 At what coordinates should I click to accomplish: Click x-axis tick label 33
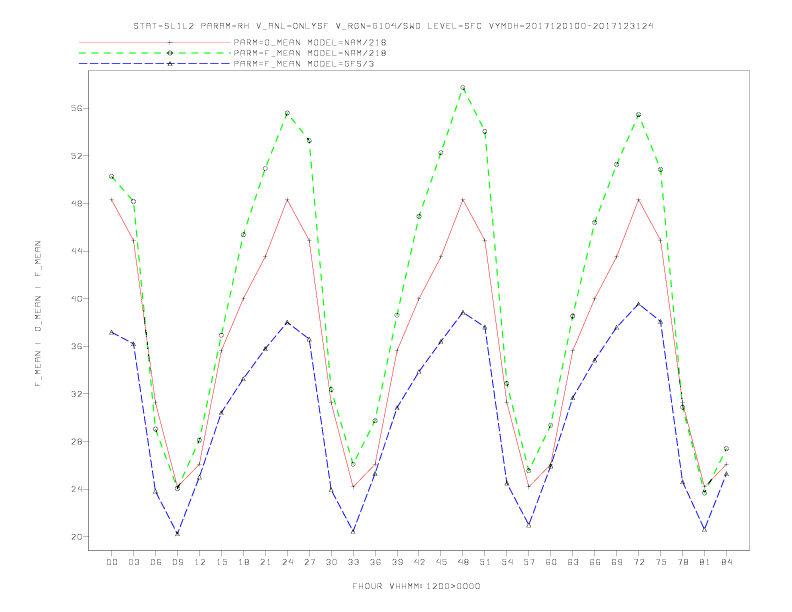click(353, 562)
